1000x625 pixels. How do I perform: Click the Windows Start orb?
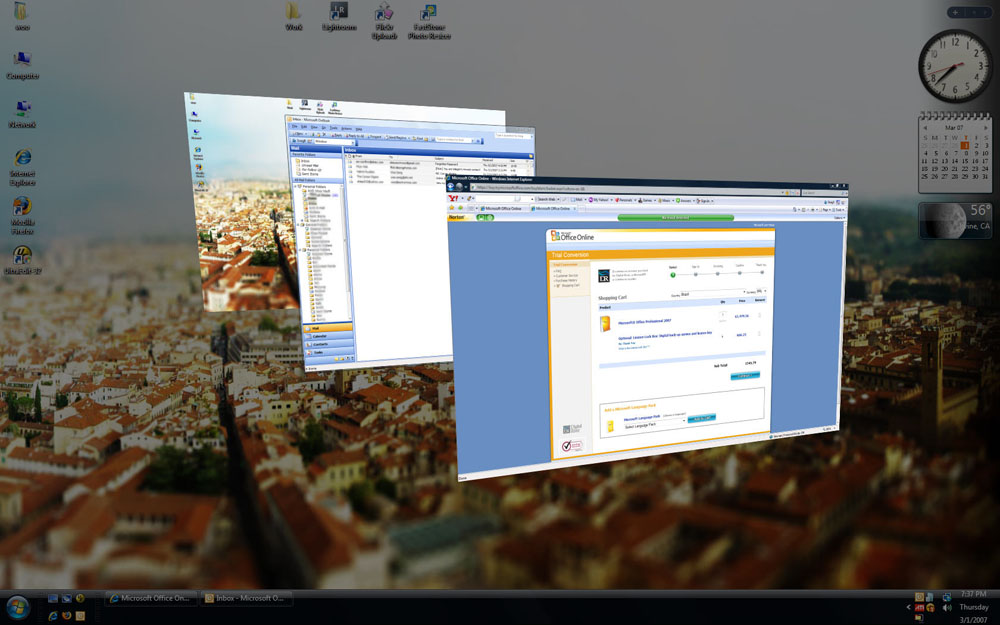tap(18, 607)
